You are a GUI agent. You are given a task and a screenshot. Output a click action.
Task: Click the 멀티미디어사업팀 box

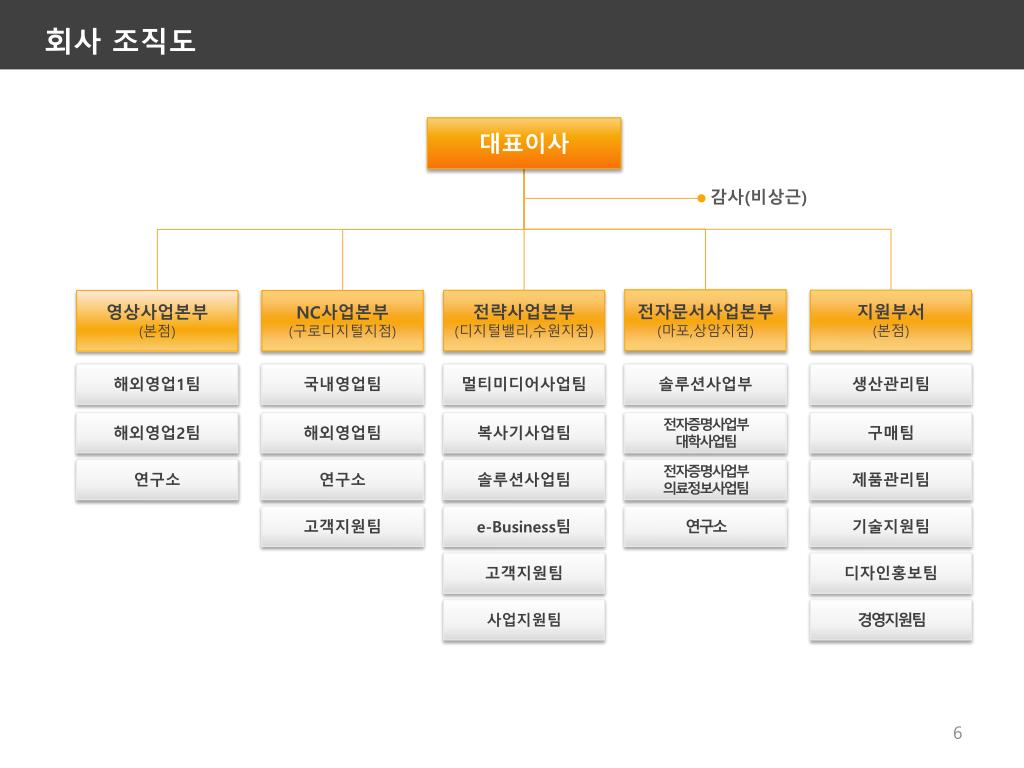coord(524,384)
